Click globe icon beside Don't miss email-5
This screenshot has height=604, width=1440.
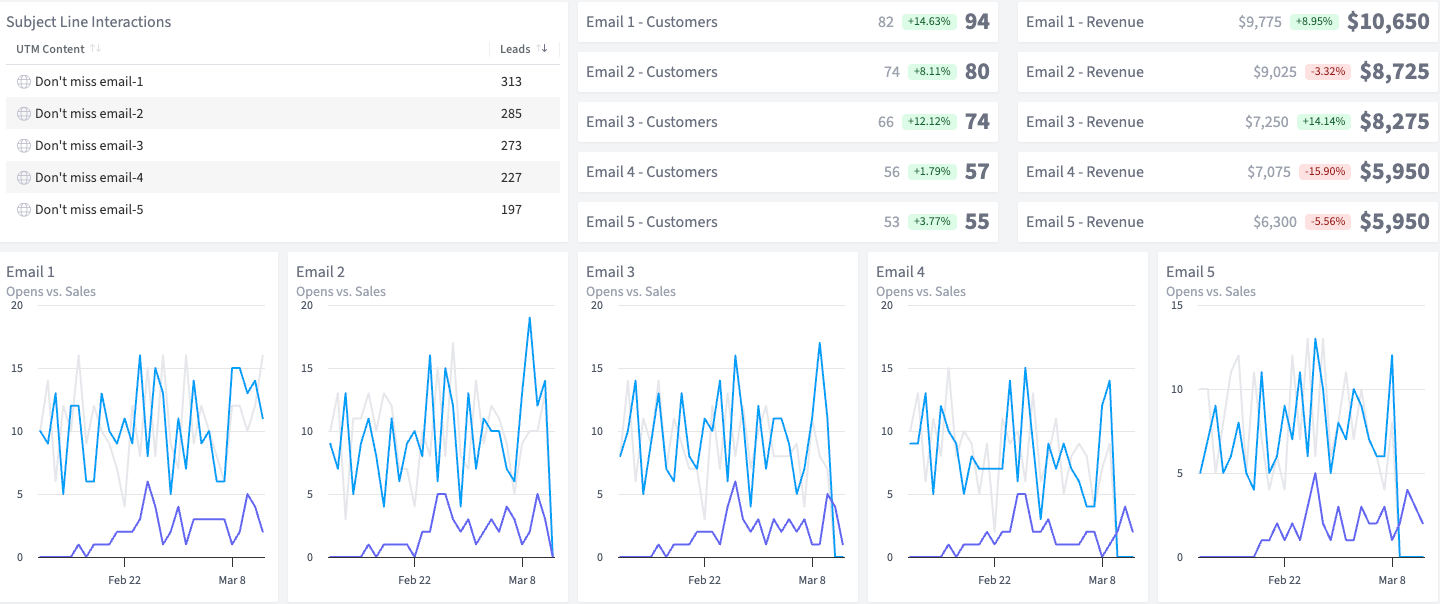(24, 210)
